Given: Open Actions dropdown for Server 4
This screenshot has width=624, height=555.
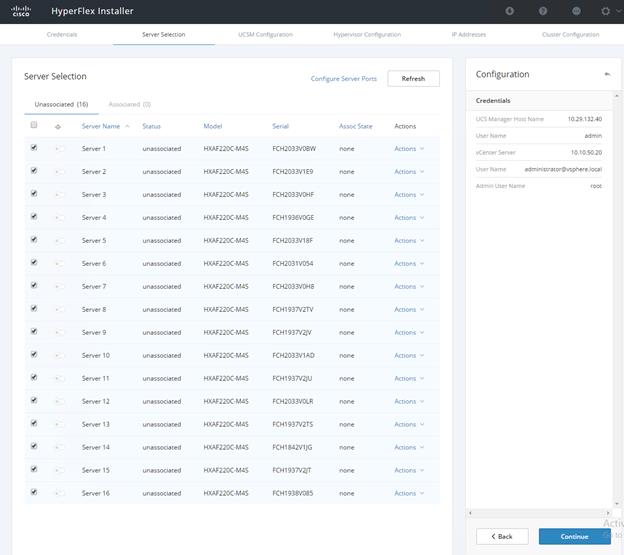Looking at the screenshot, I should click(409, 218).
